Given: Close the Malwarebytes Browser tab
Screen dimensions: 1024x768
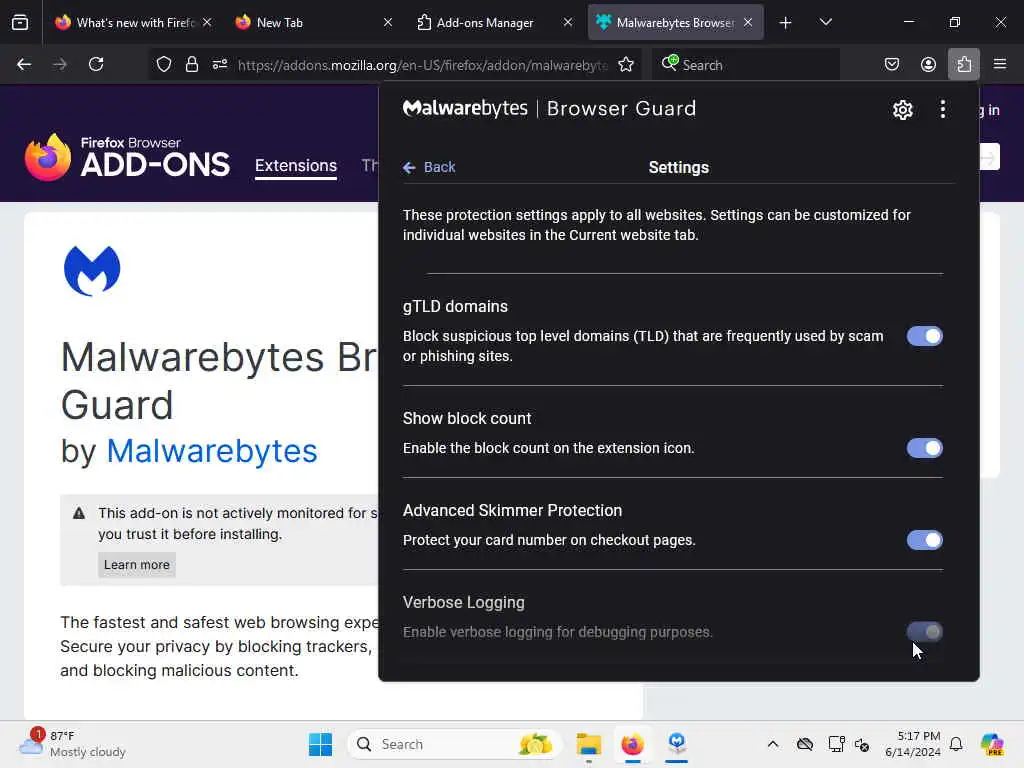Looking at the screenshot, I should click(748, 22).
